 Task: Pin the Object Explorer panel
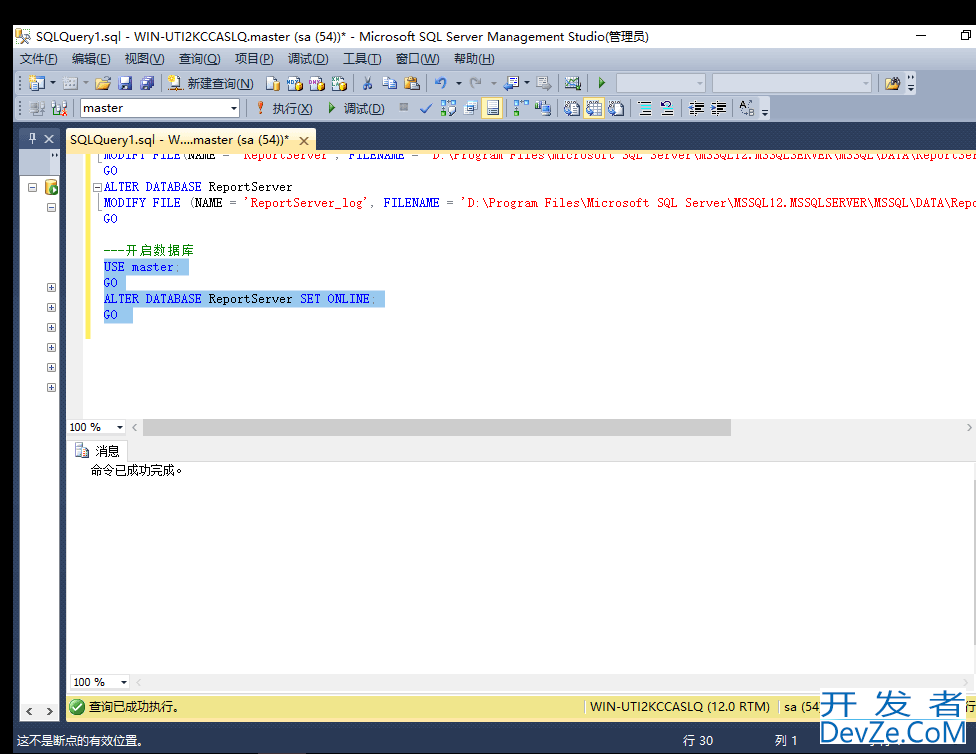point(32,138)
